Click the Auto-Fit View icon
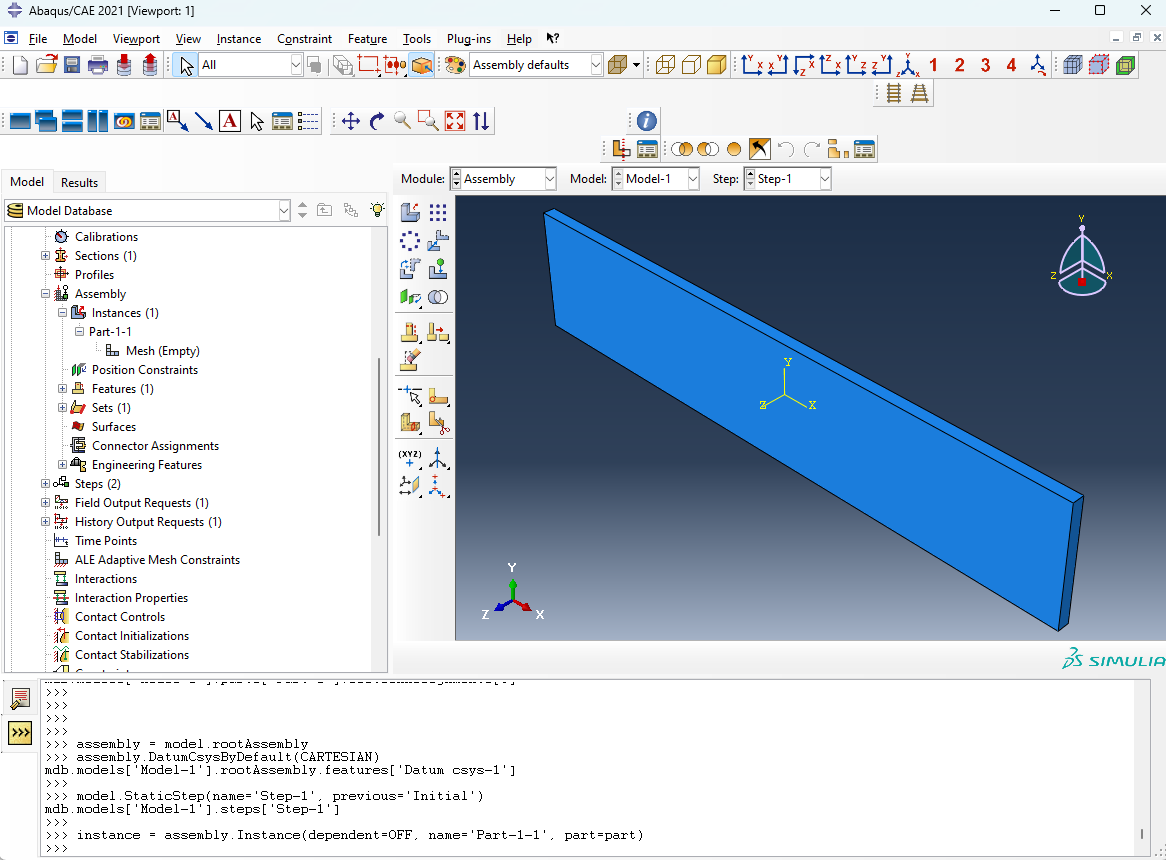Viewport: 1166px width, 860px height. [455, 121]
